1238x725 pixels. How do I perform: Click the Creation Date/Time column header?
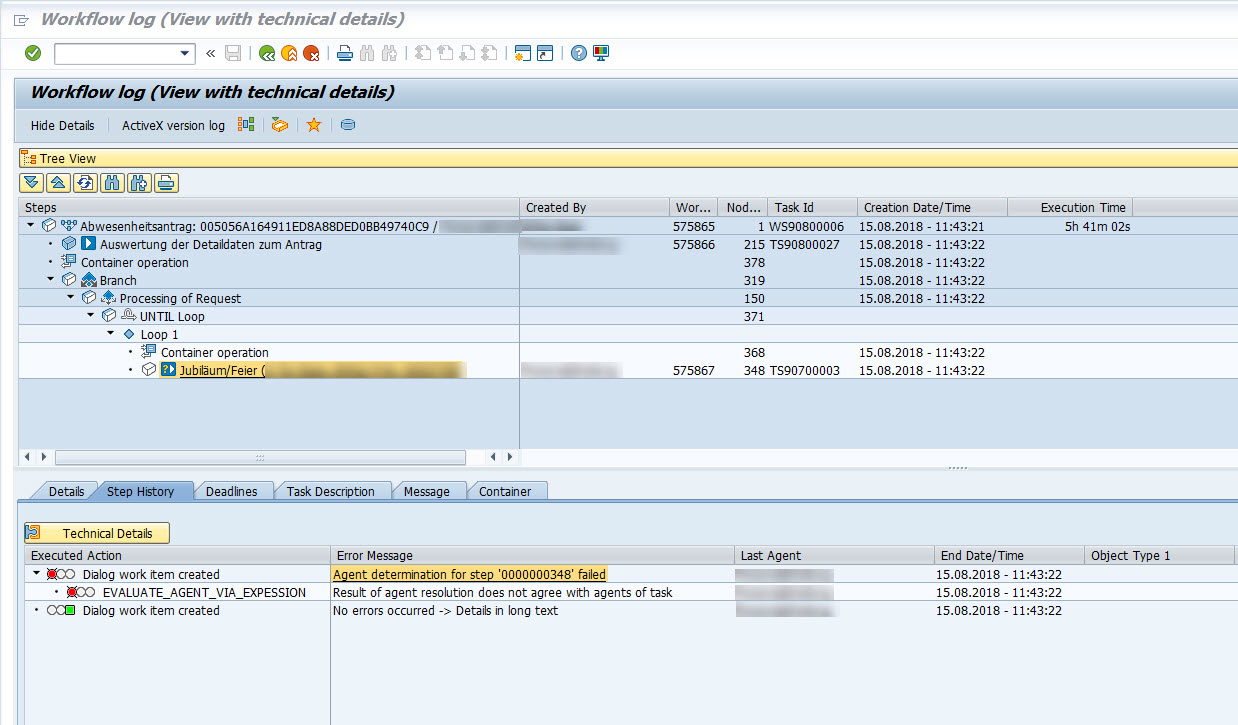(x=932, y=207)
